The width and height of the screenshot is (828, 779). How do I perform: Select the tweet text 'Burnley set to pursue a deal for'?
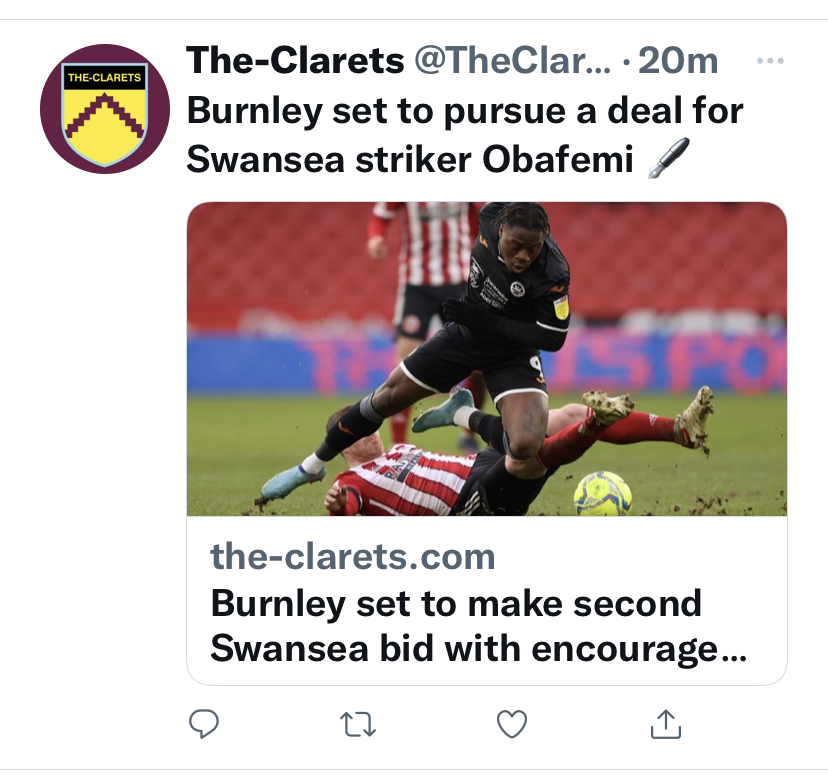coord(465,110)
